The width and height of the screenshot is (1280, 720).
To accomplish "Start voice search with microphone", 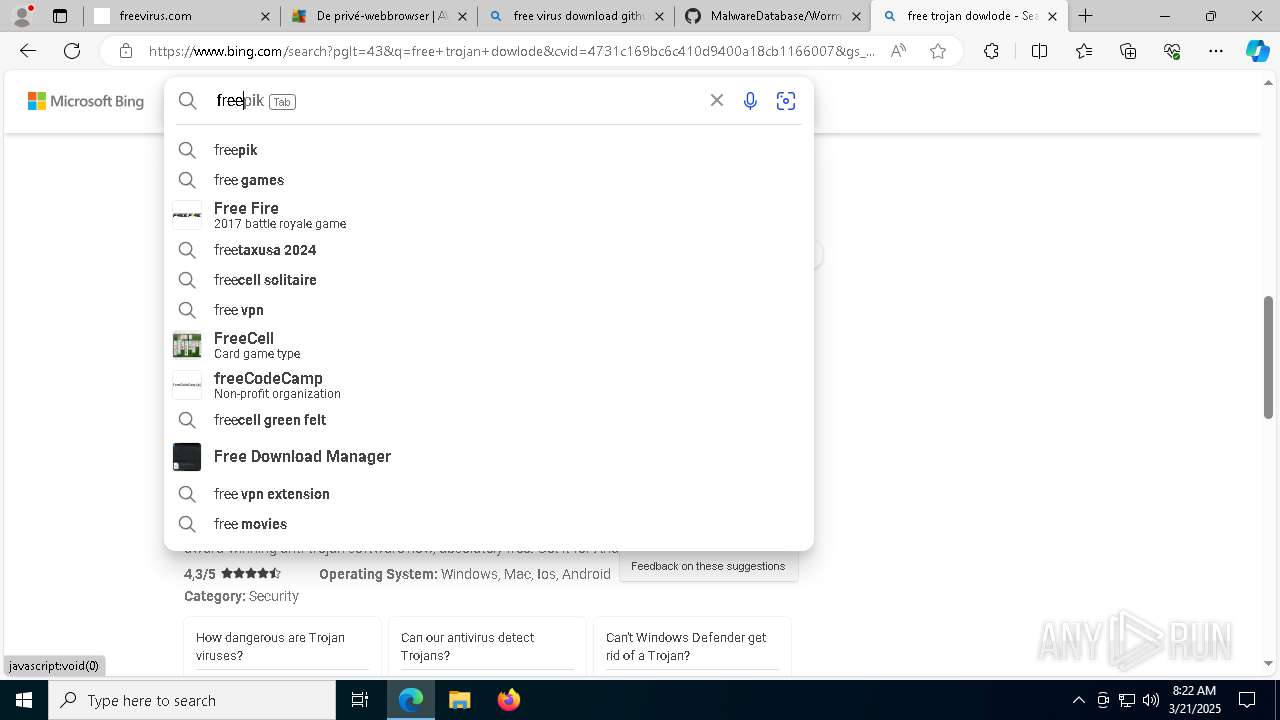I will click(x=750, y=101).
